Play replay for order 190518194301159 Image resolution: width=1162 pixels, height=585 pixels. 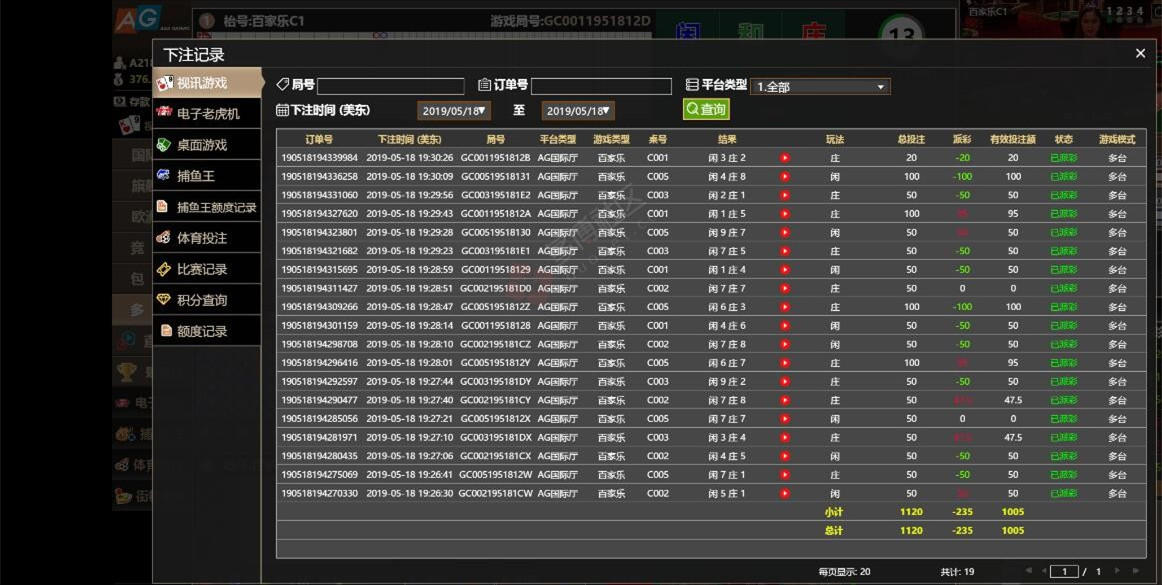(x=785, y=325)
